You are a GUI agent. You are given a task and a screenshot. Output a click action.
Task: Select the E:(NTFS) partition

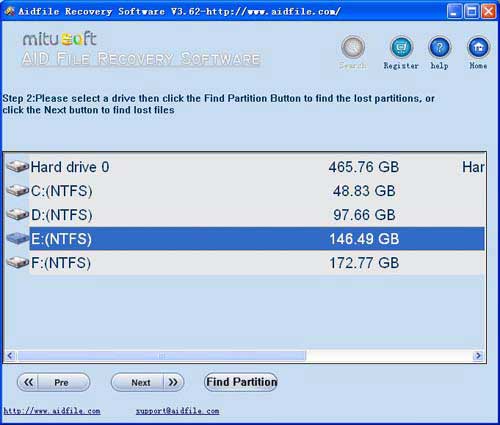coord(245,239)
